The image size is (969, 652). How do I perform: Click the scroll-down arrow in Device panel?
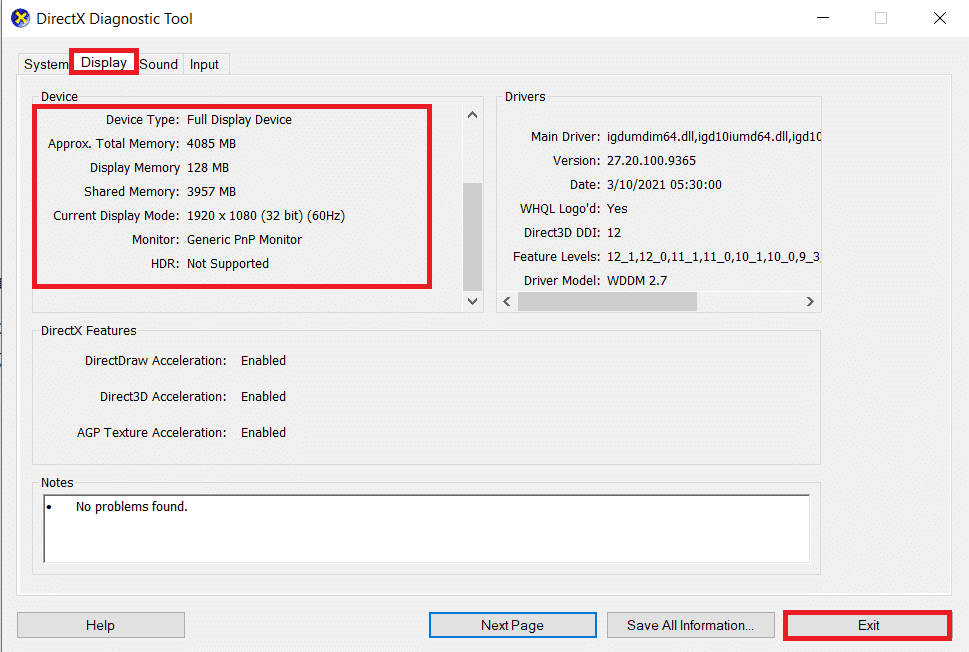point(471,301)
